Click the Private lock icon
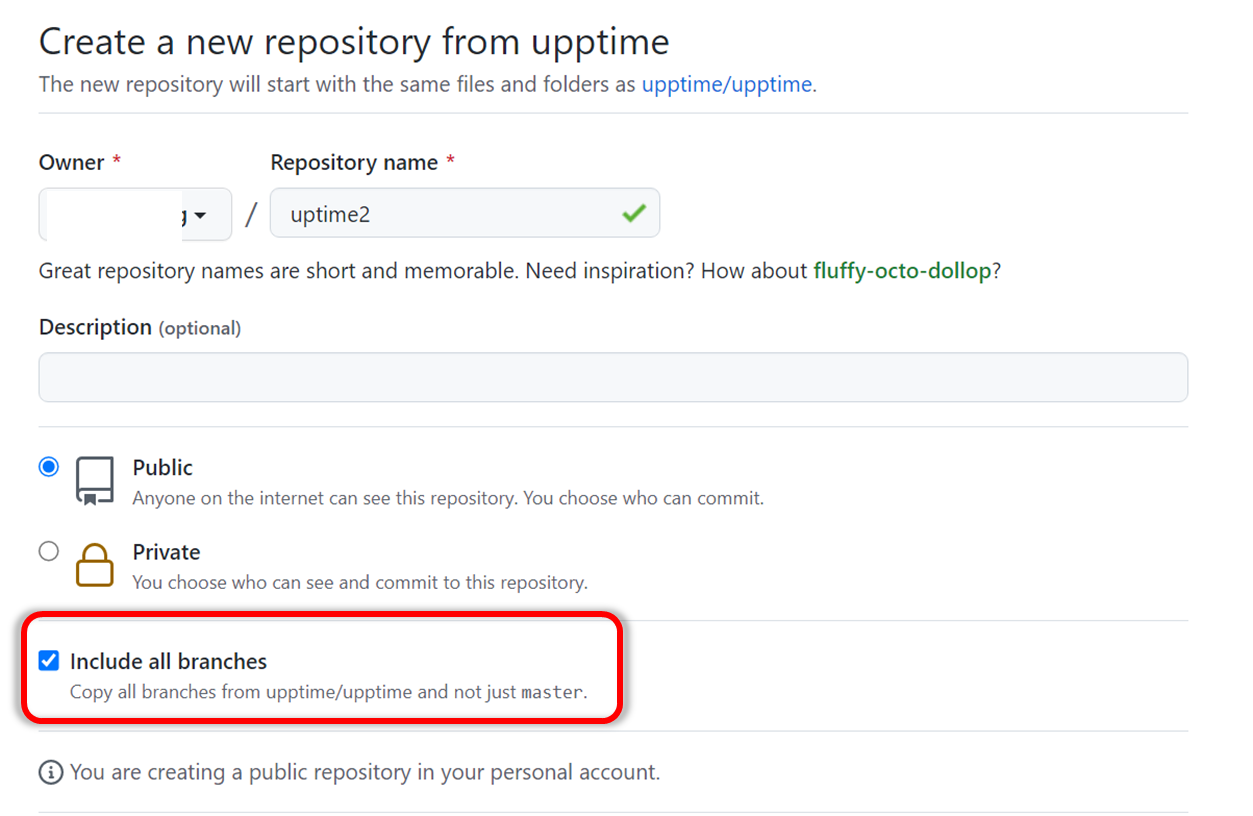The height and width of the screenshot is (816, 1253). (95, 565)
